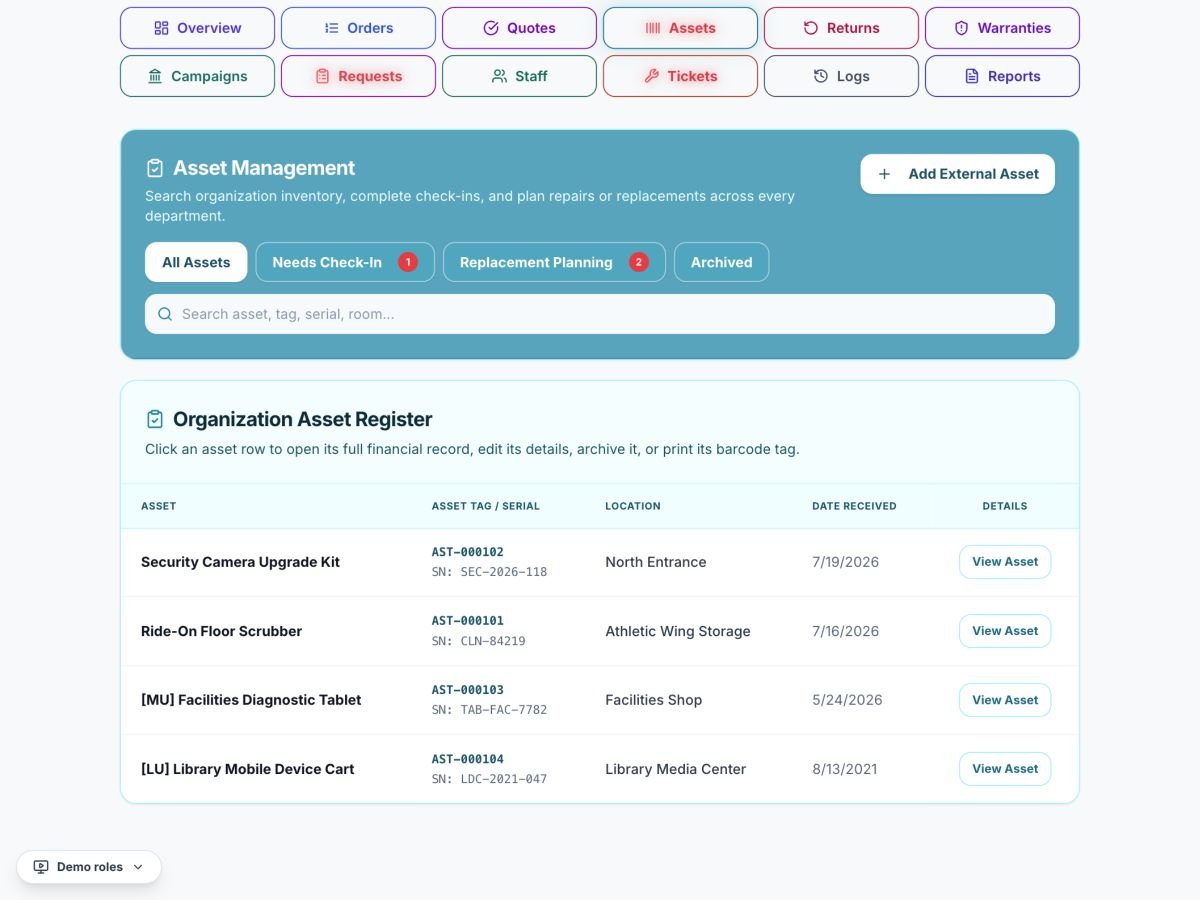Open the Campaigns navigation label

(209, 76)
